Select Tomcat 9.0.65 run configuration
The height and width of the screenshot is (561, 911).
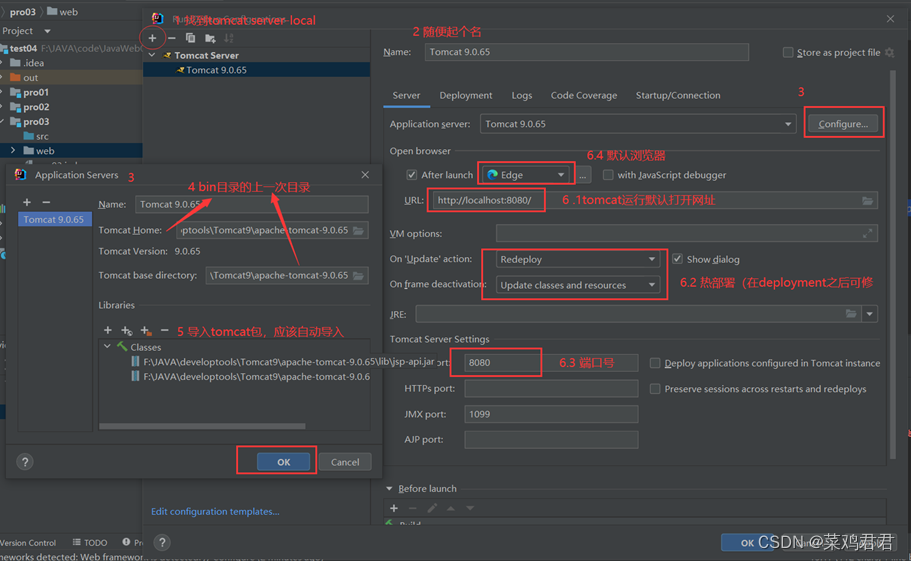click(256, 70)
